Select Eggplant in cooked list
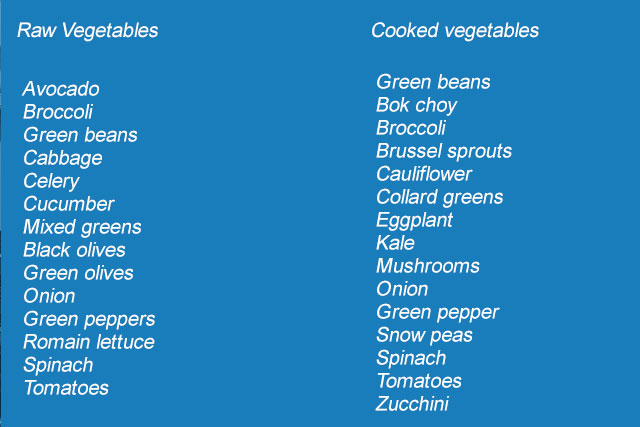This screenshot has height=427, width=640. coord(414,220)
